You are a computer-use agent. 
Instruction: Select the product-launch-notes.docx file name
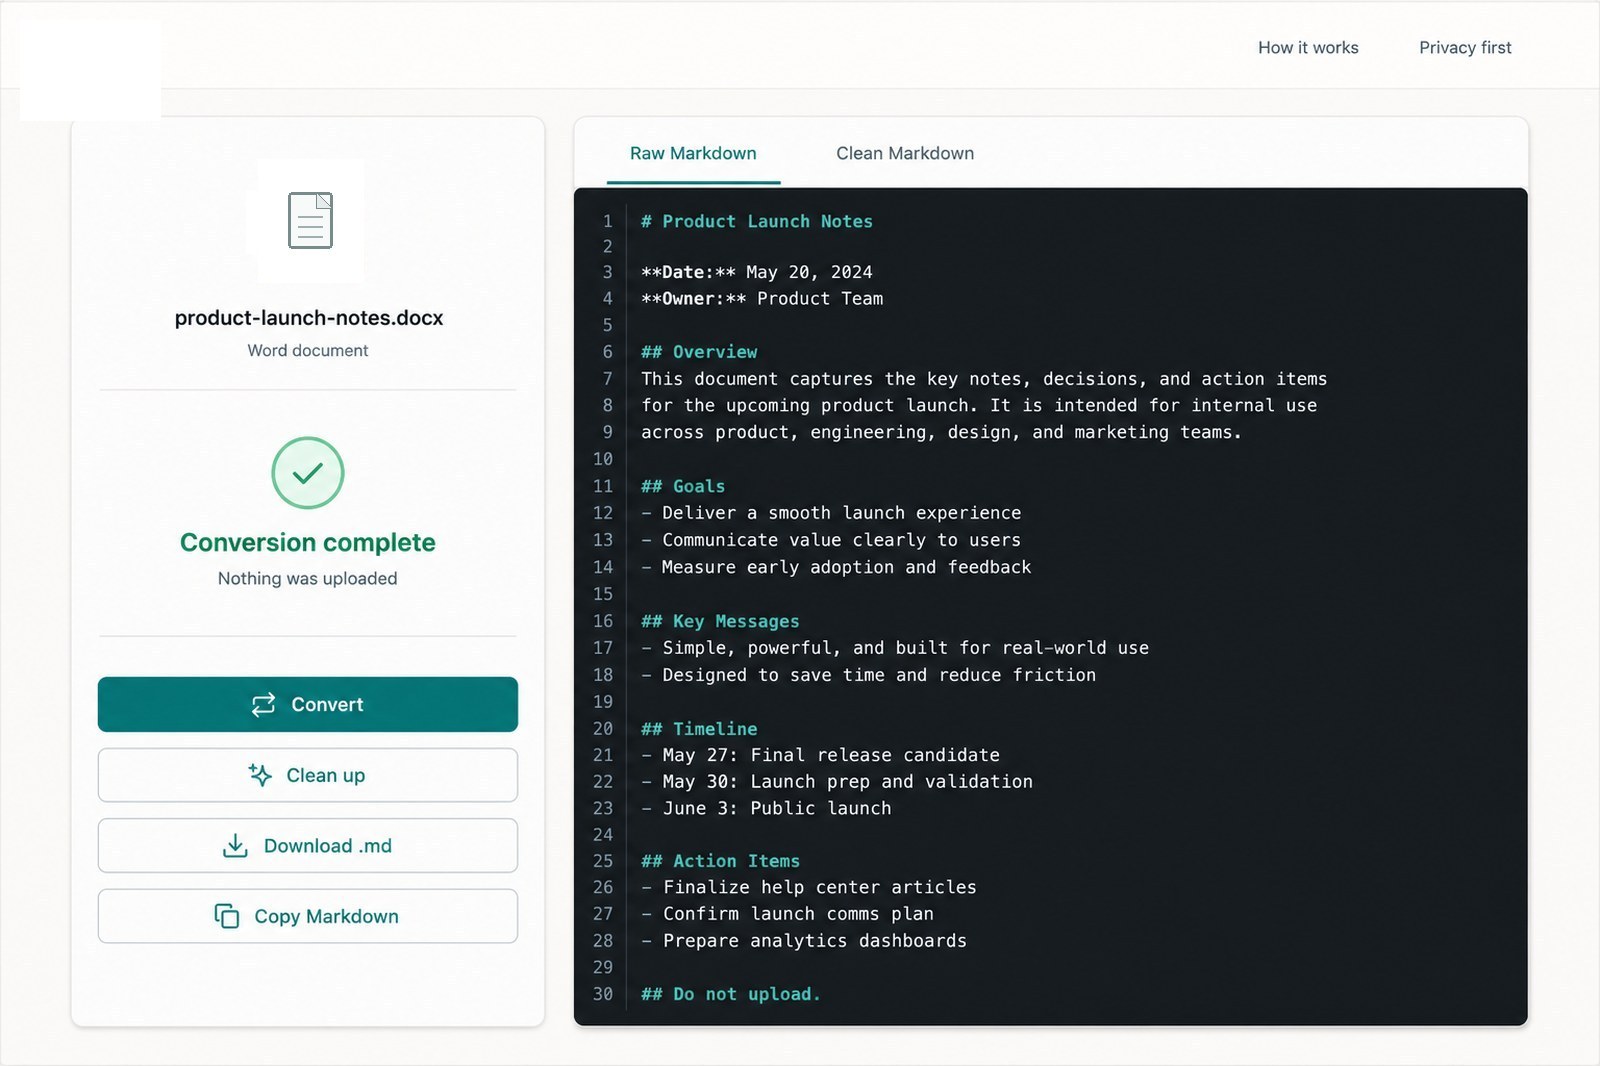pyautogui.click(x=309, y=318)
